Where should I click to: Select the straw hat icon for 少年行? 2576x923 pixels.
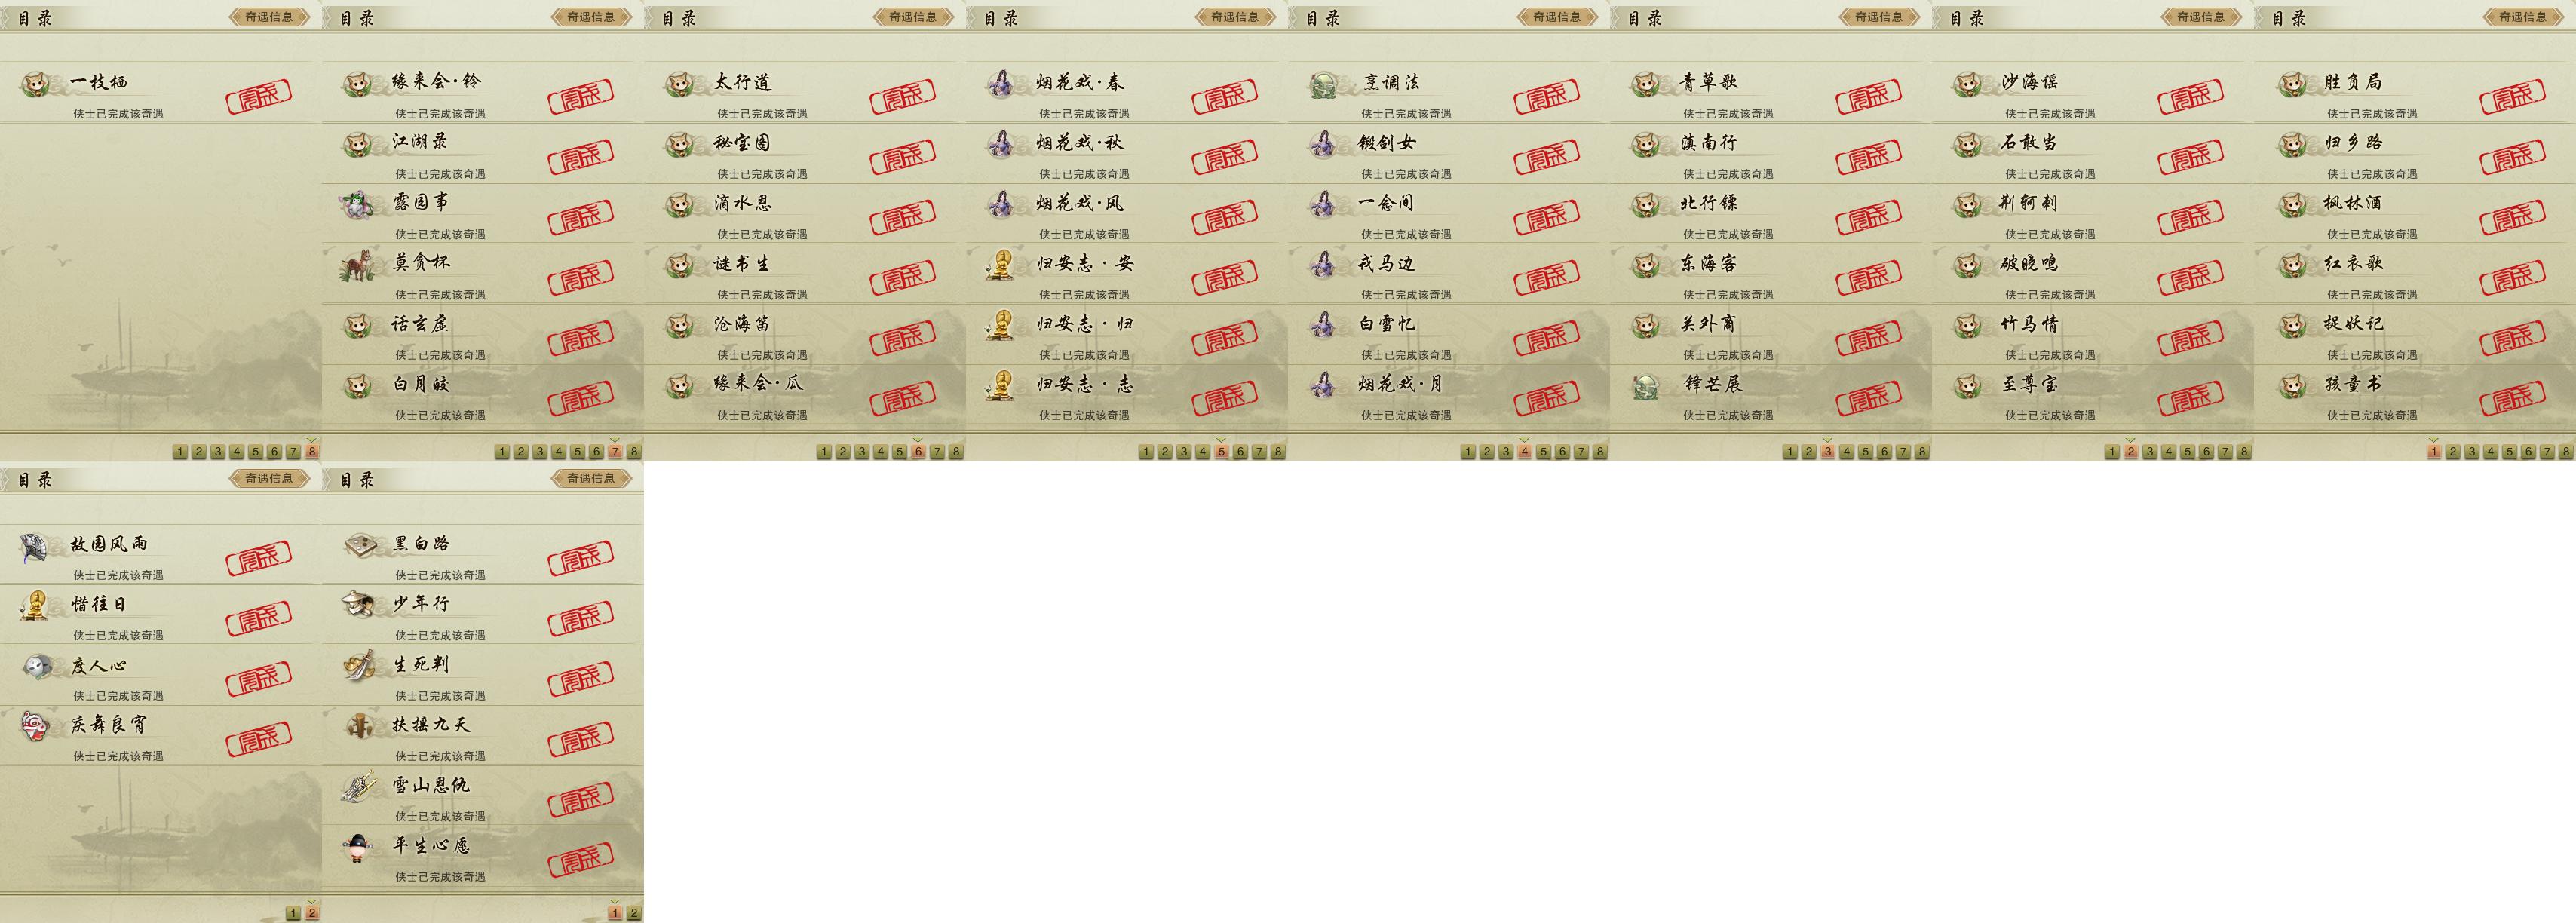357,604
